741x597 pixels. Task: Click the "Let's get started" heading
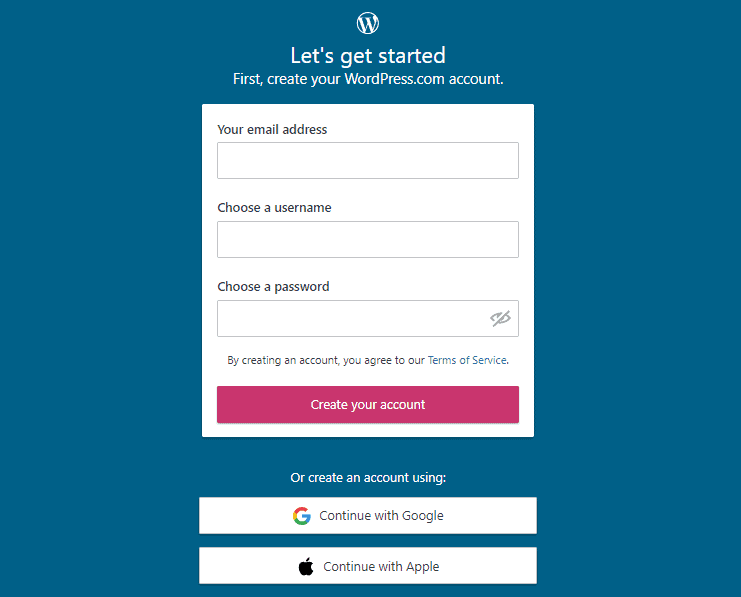368,55
